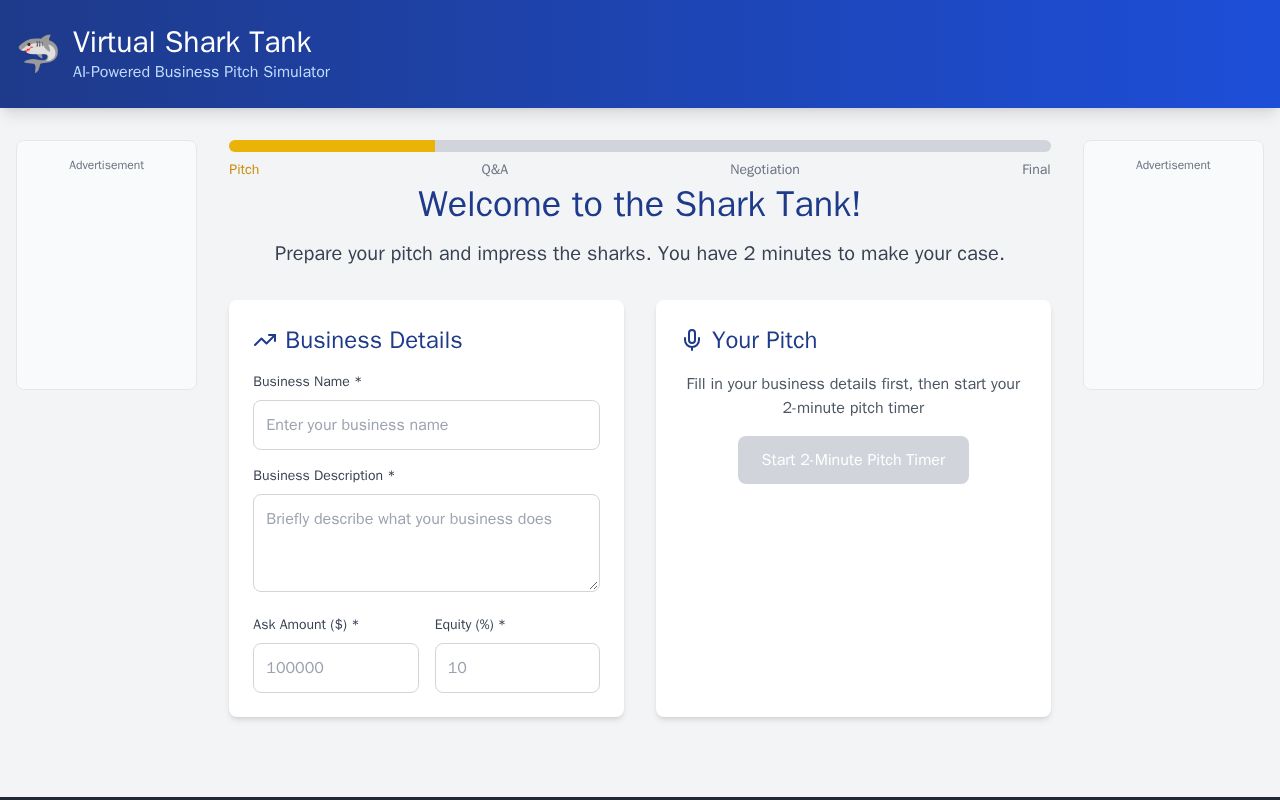1280x800 pixels.
Task: Click the Ask Amount ($) * label
Action: pos(306,625)
